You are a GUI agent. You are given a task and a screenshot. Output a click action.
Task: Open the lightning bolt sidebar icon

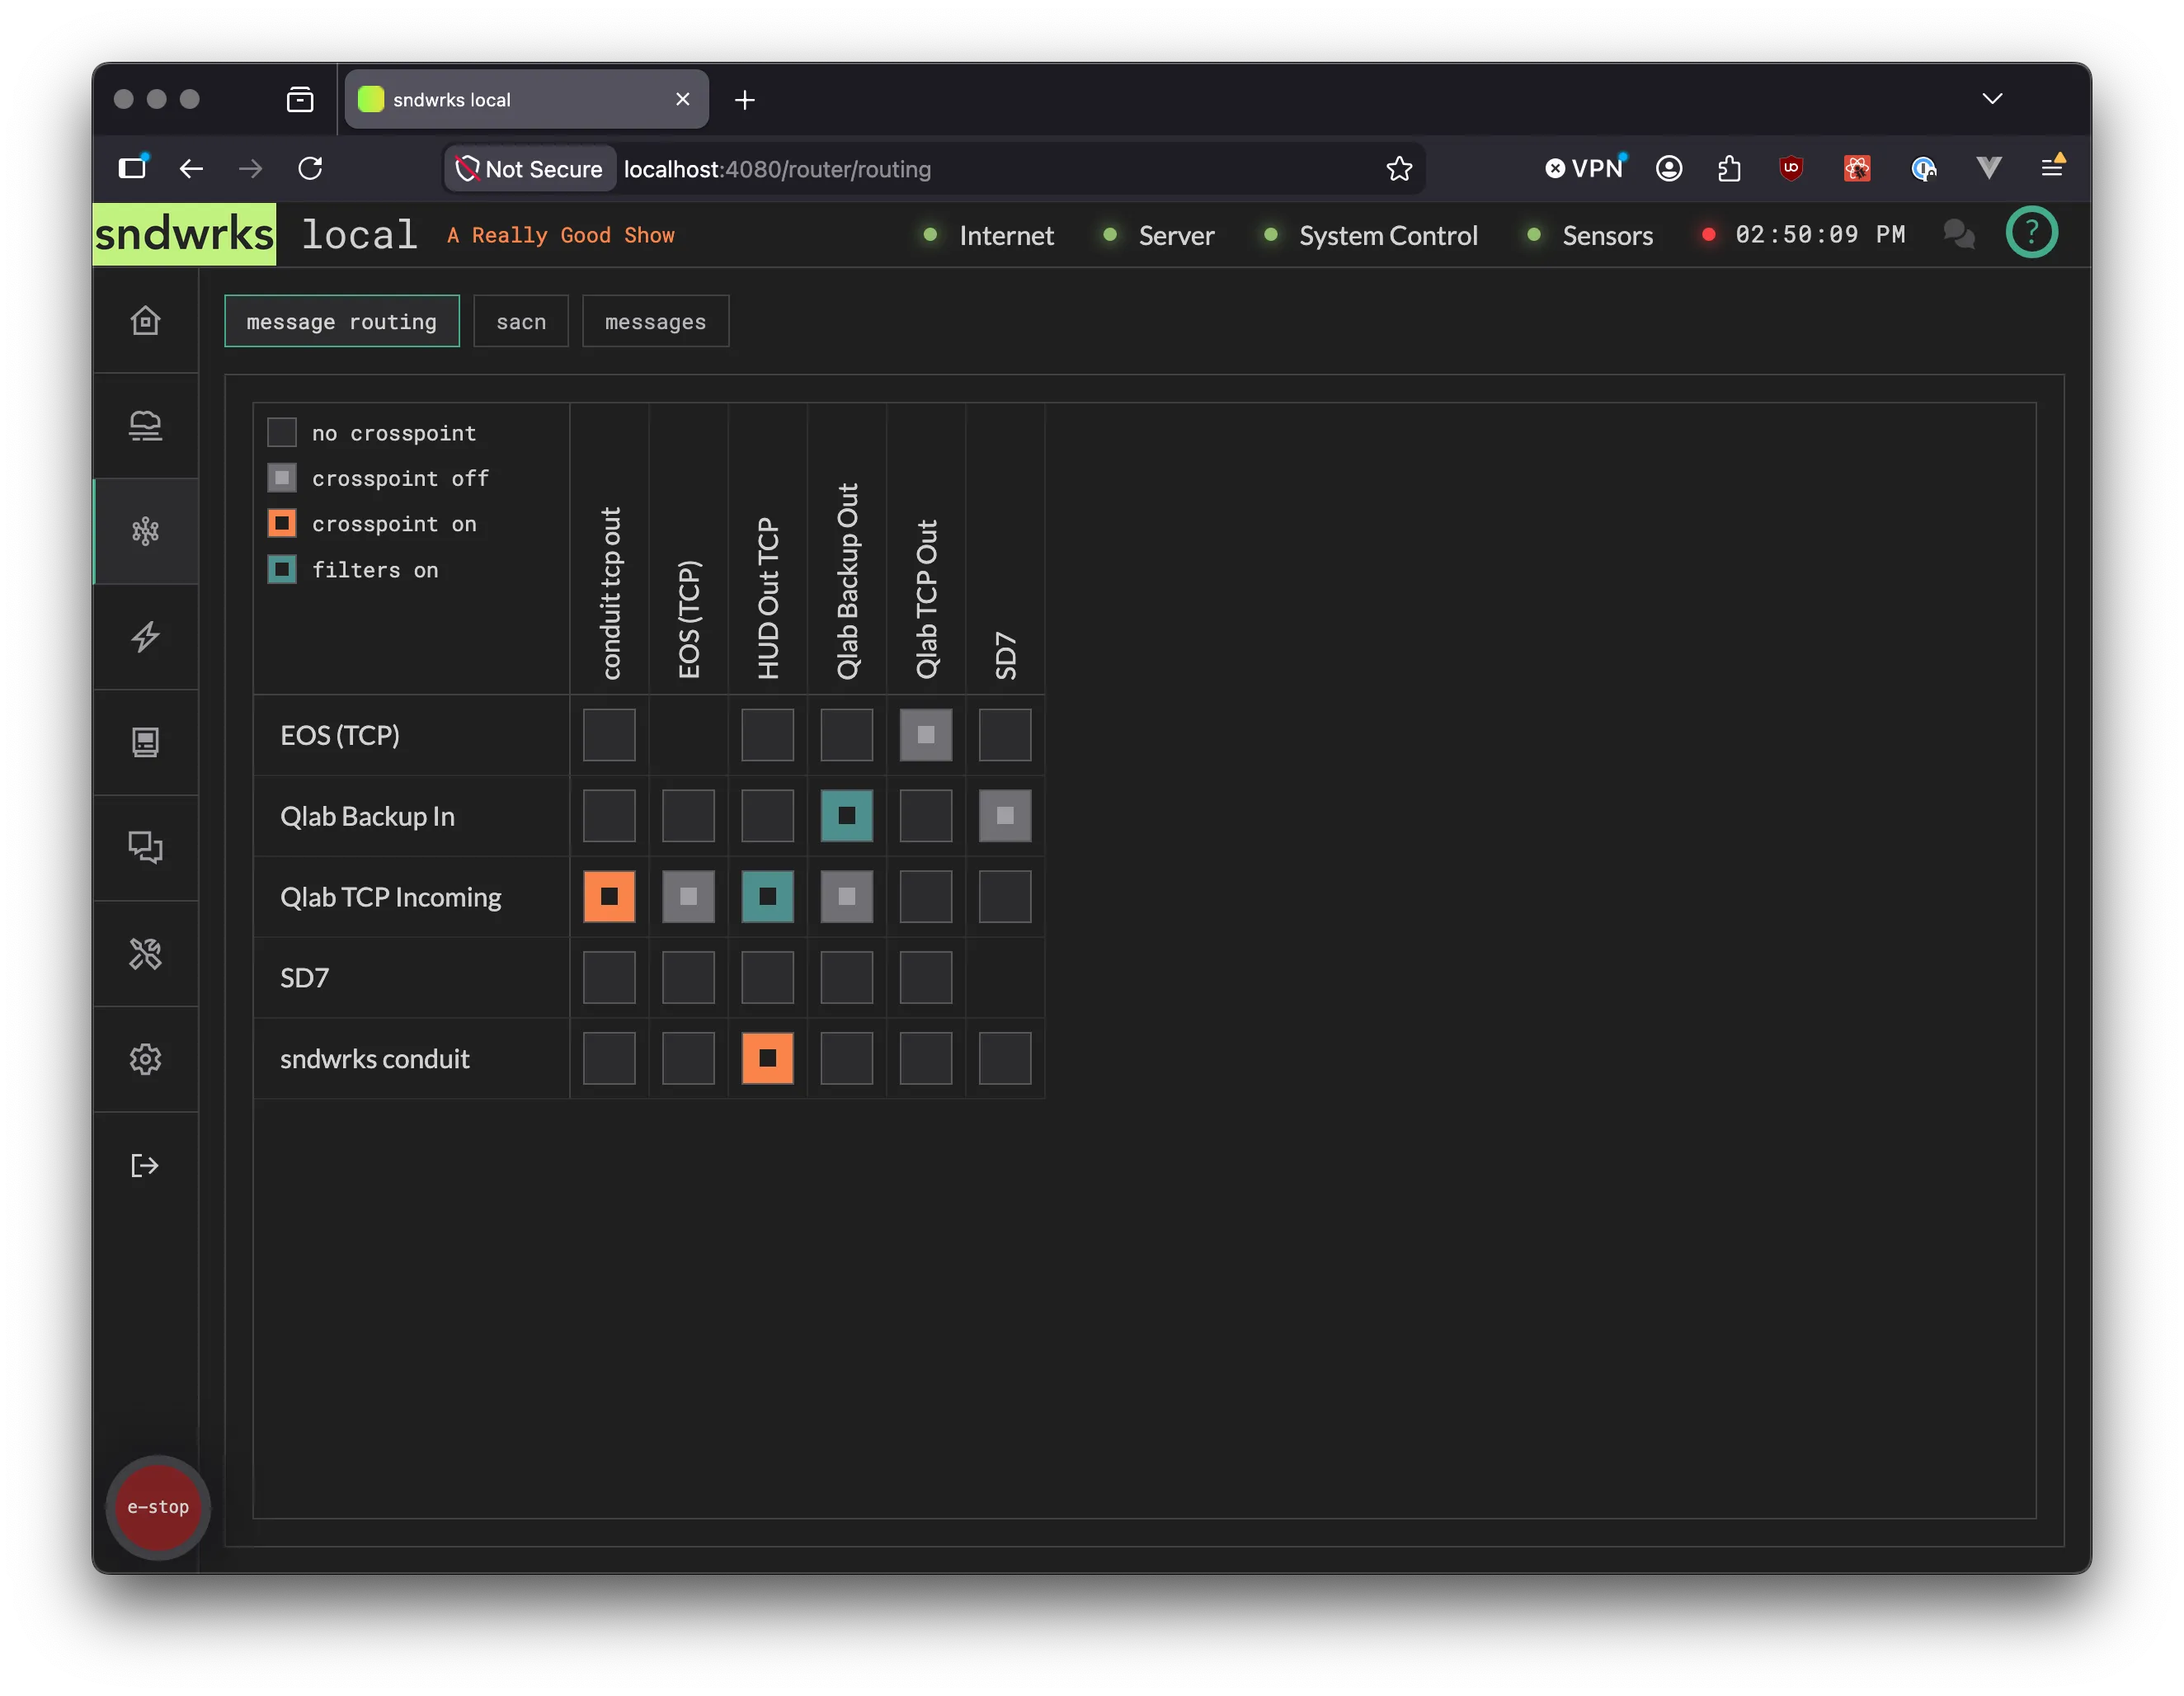coord(146,637)
